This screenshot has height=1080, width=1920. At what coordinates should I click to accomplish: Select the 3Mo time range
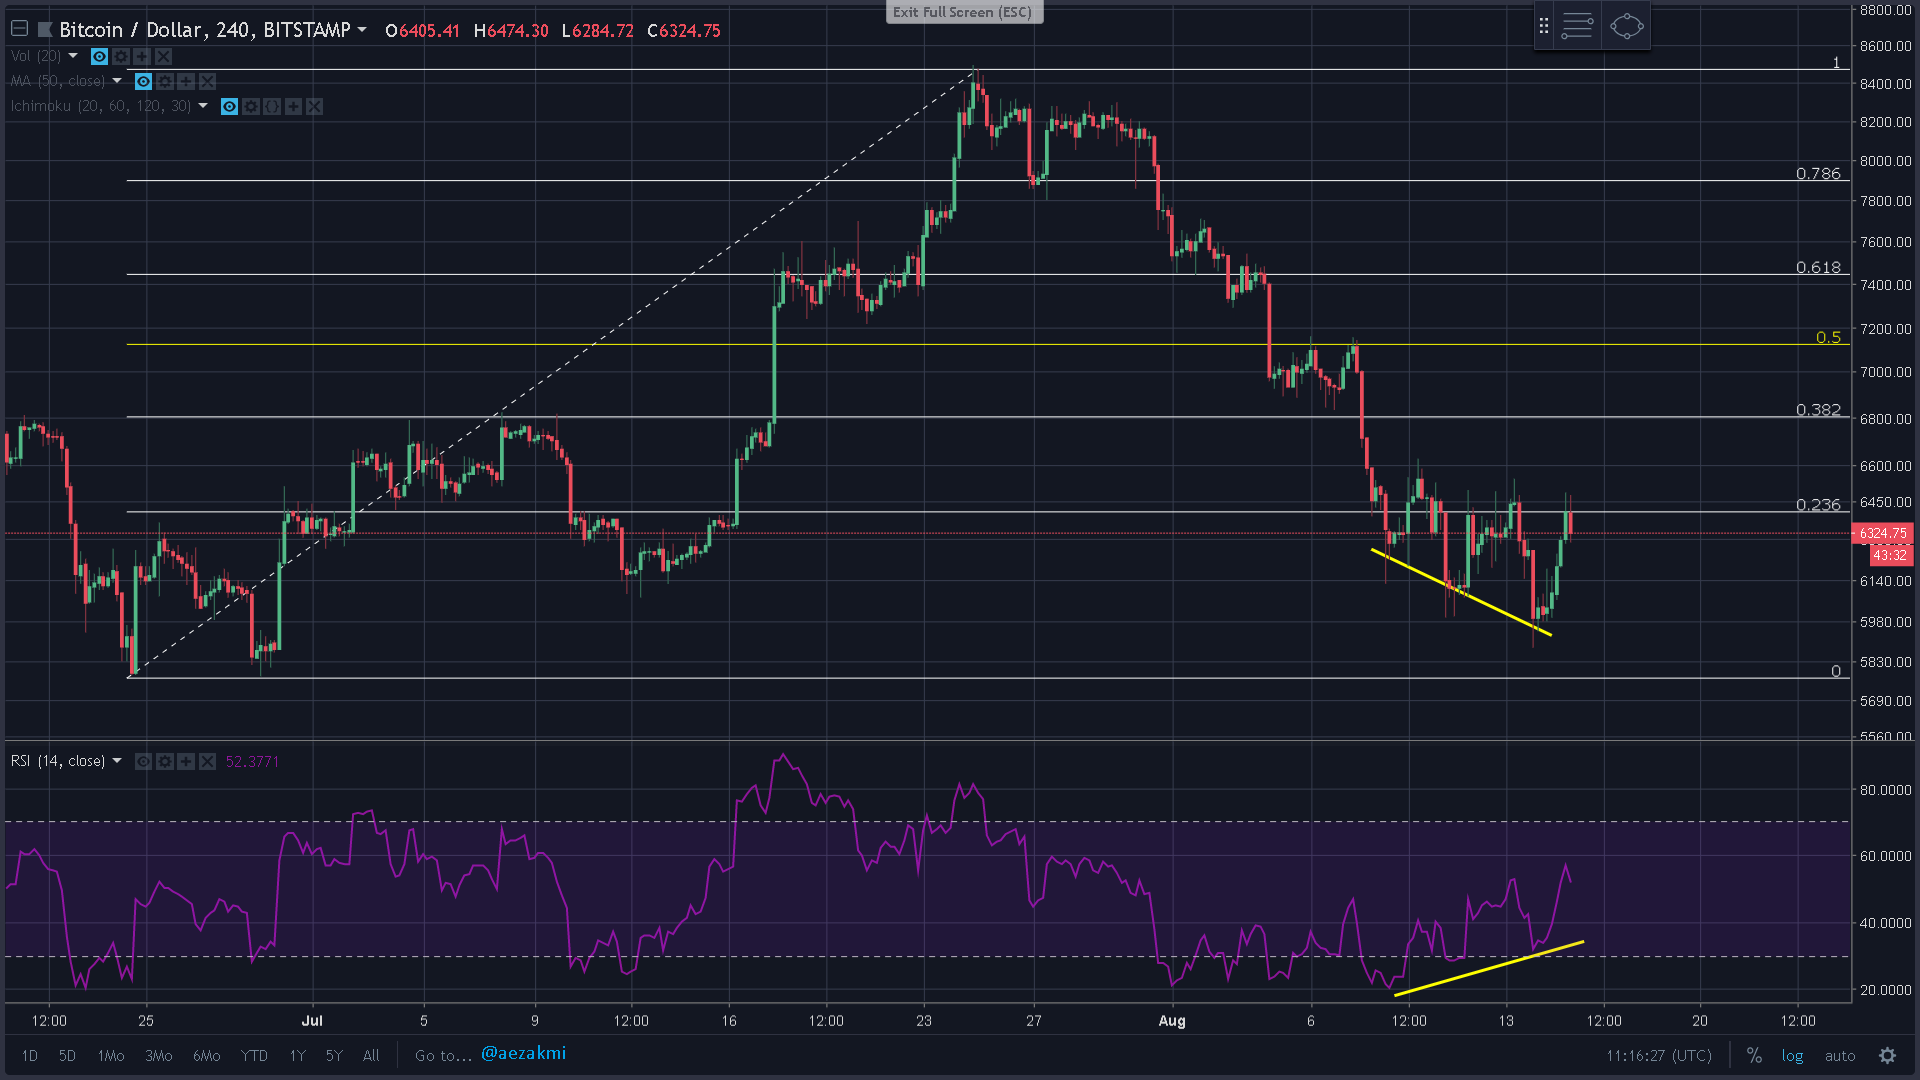pyautogui.click(x=158, y=1056)
